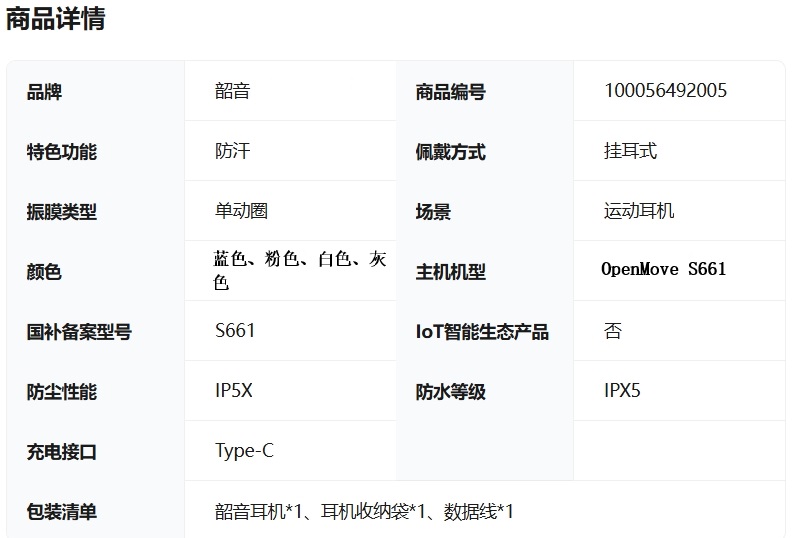Click the IPX5 value

coord(622,391)
